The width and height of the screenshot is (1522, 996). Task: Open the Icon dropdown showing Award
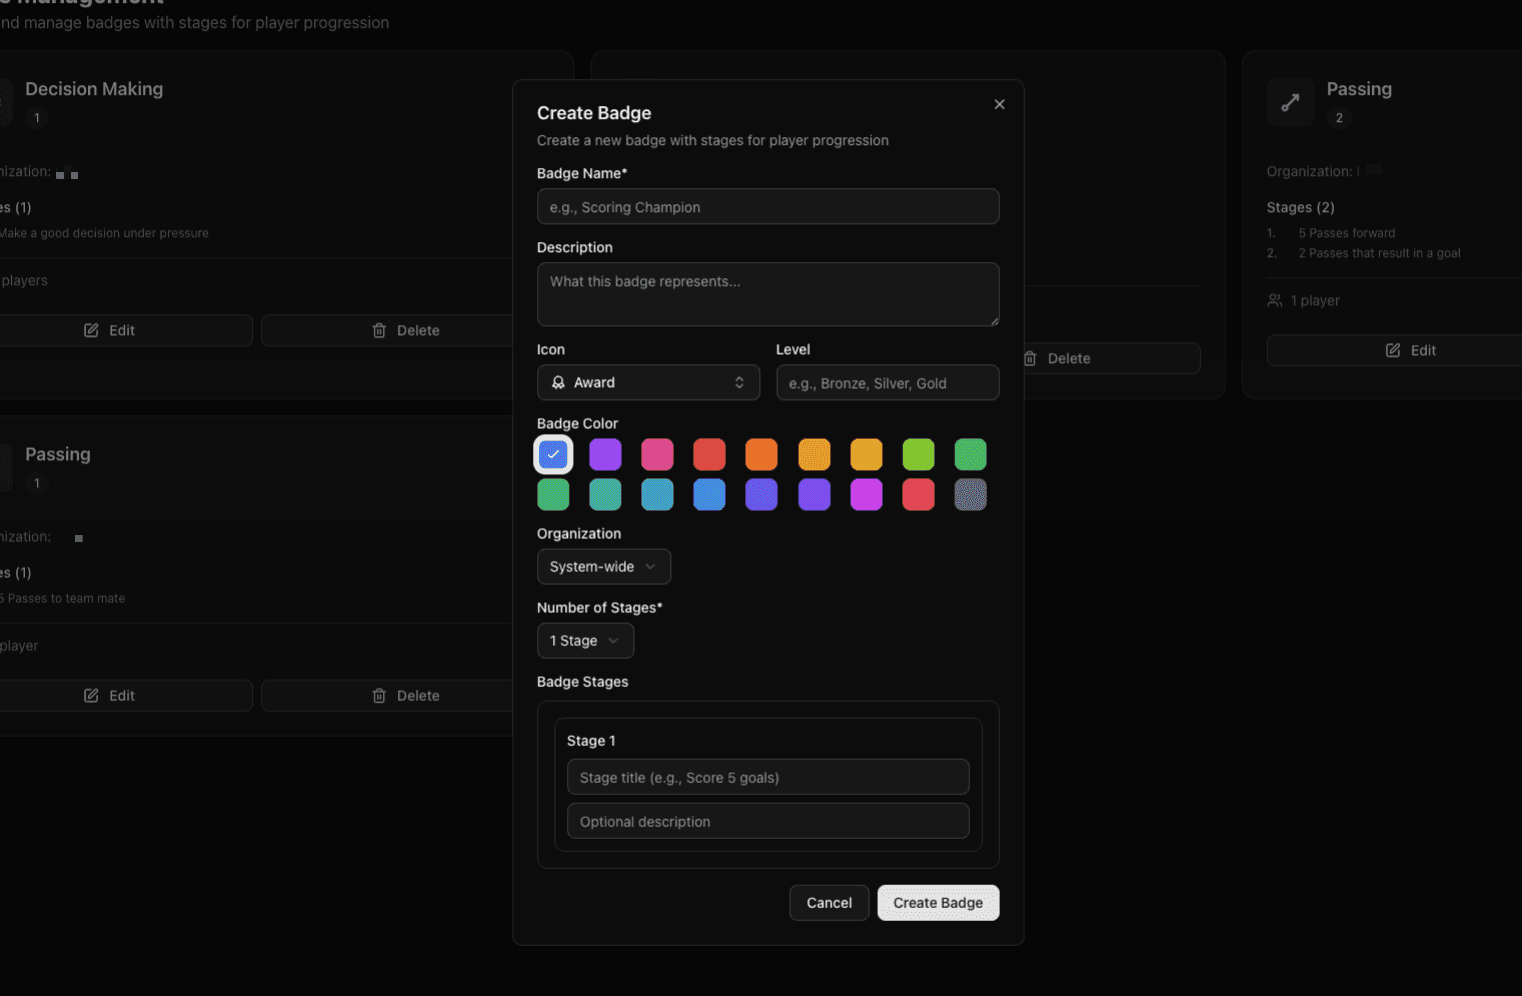[x=648, y=383]
